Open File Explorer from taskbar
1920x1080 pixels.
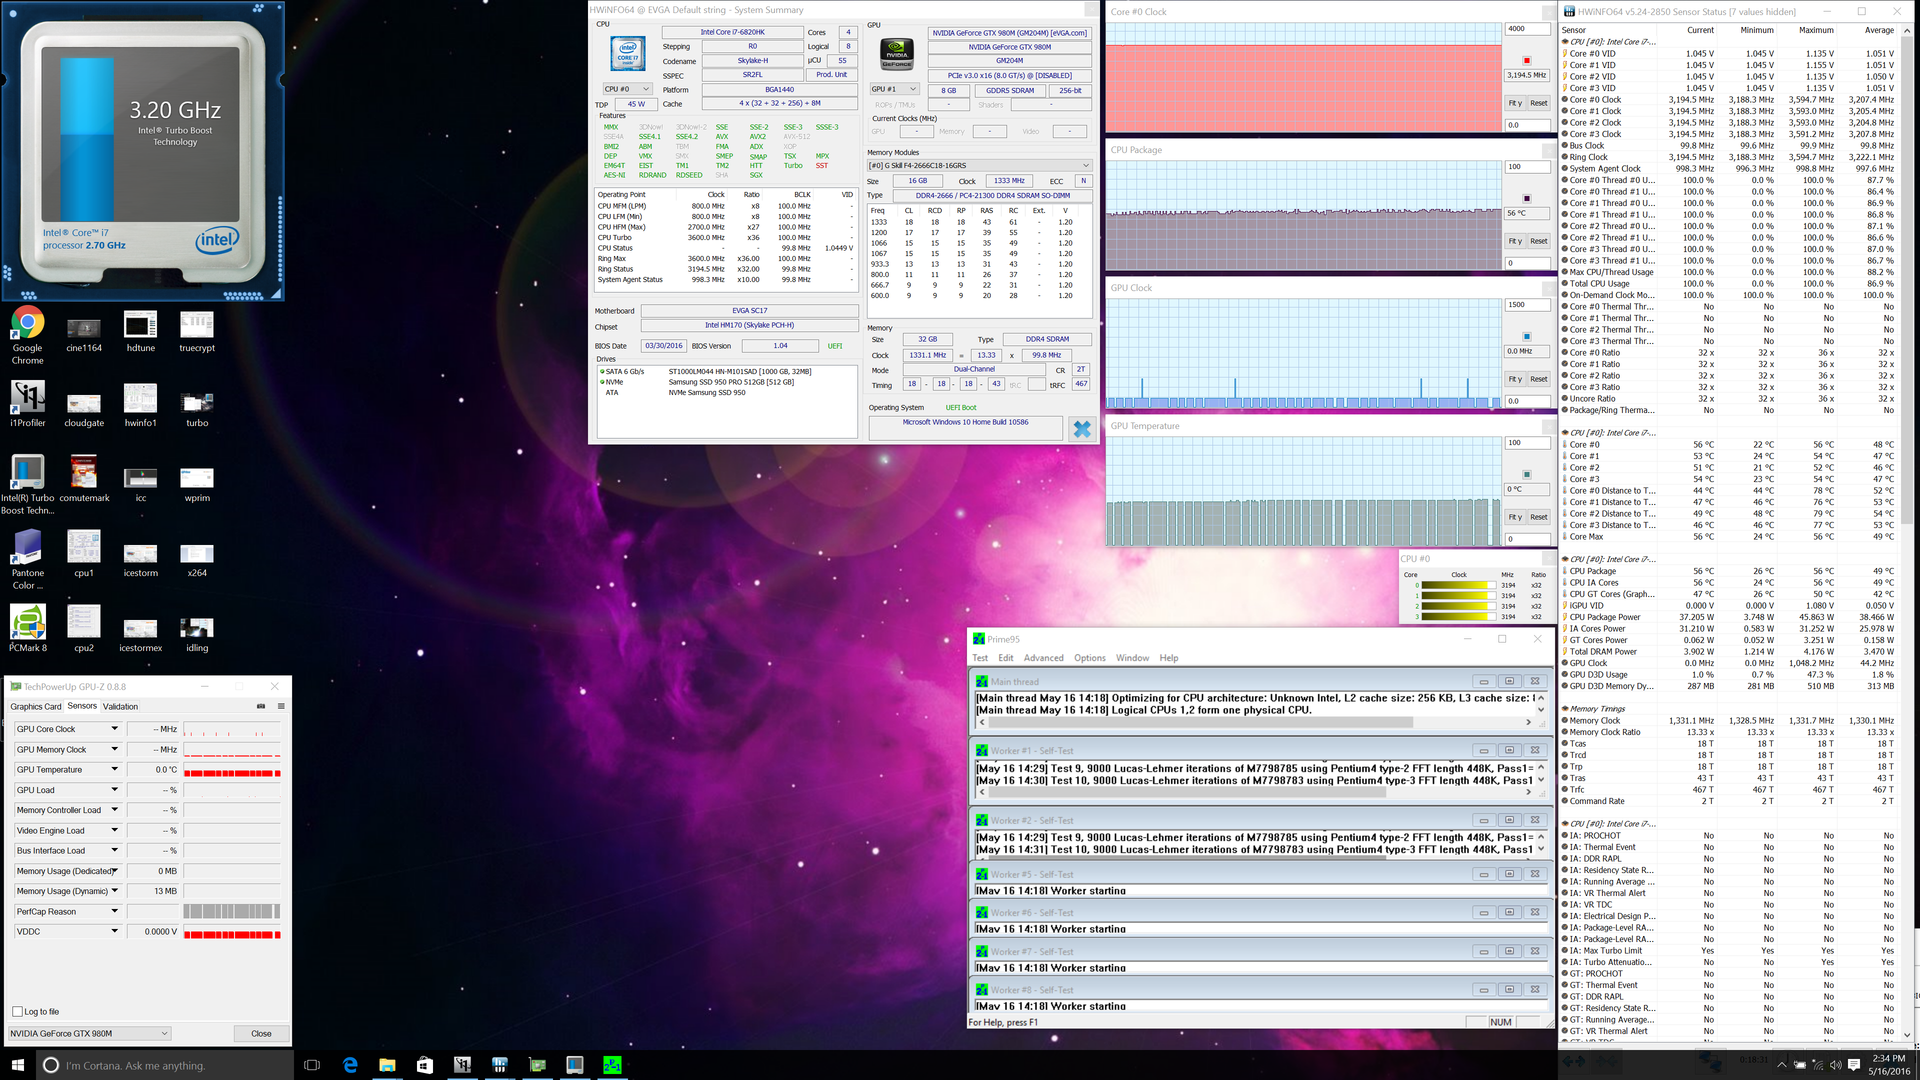click(387, 1065)
